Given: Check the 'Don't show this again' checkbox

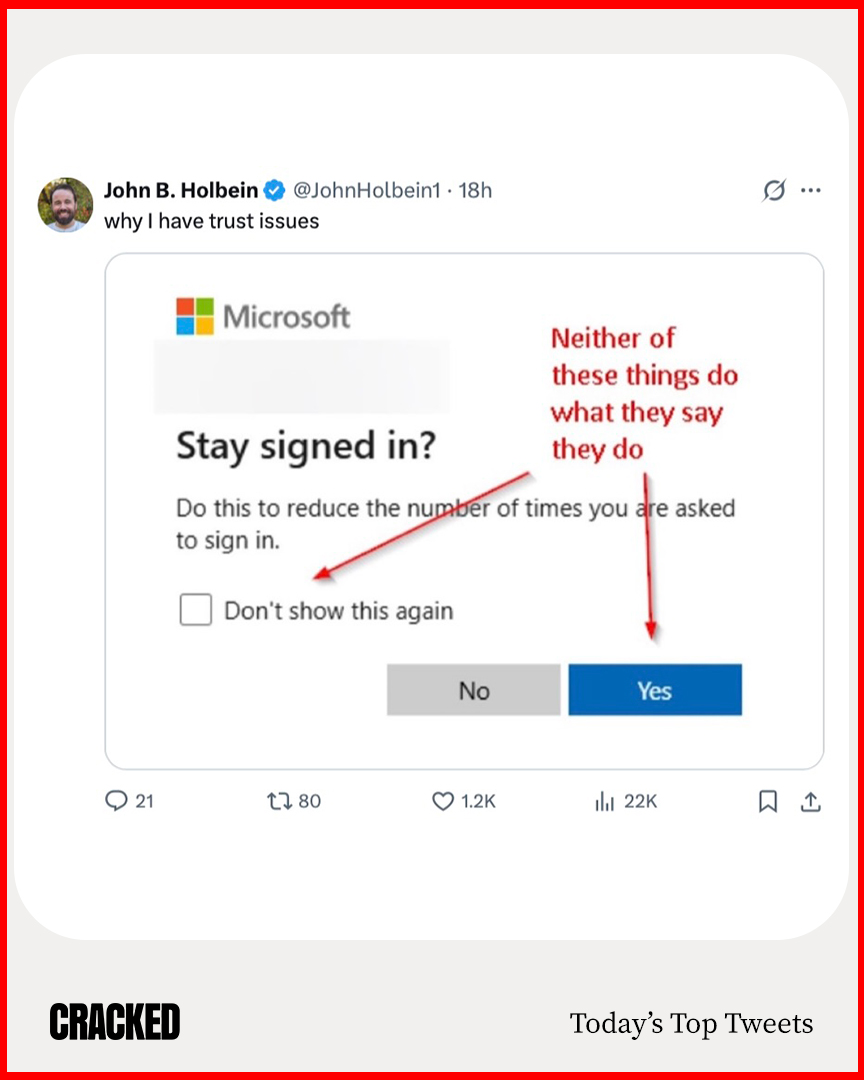Looking at the screenshot, I should pyautogui.click(x=196, y=609).
